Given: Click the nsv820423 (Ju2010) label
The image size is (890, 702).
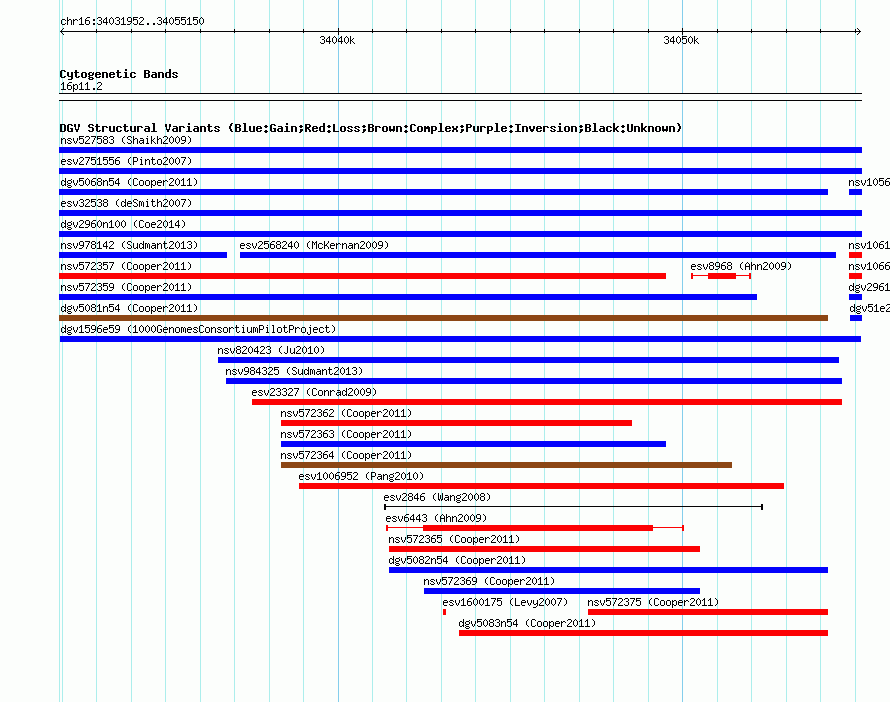Looking at the screenshot, I should [x=271, y=350].
